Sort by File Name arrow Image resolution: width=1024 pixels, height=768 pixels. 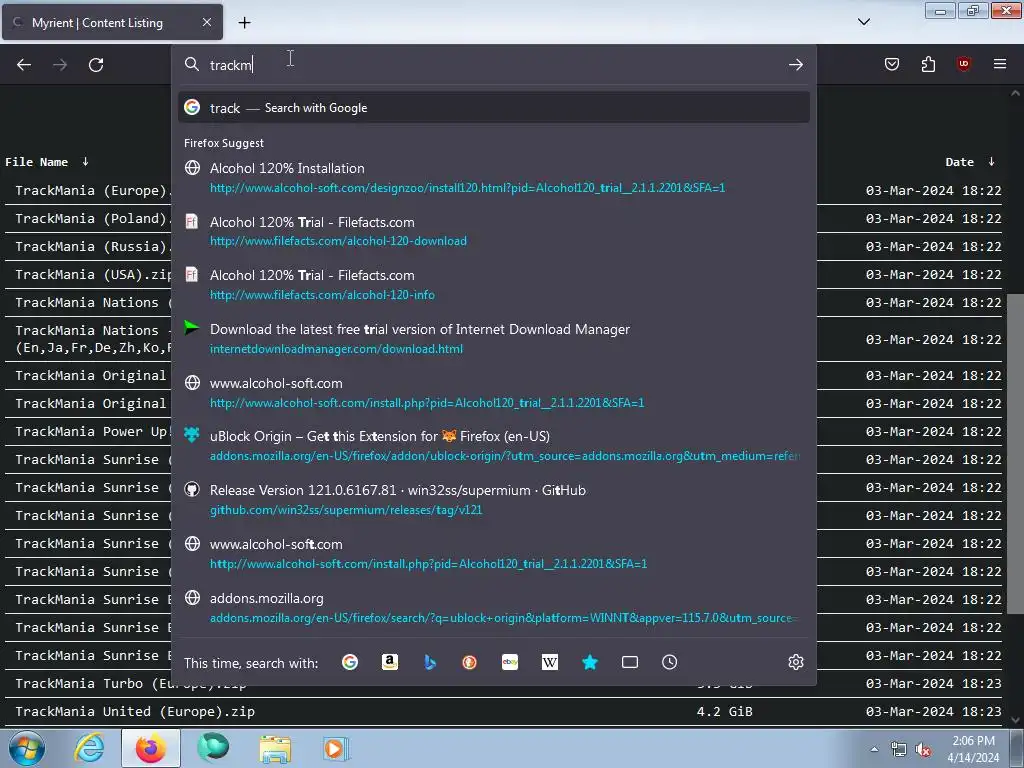[85, 161]
